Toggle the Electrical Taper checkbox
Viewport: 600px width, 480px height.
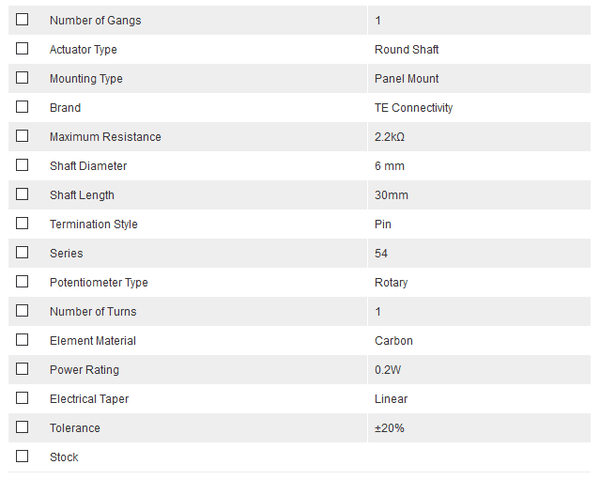pos(22,398)
